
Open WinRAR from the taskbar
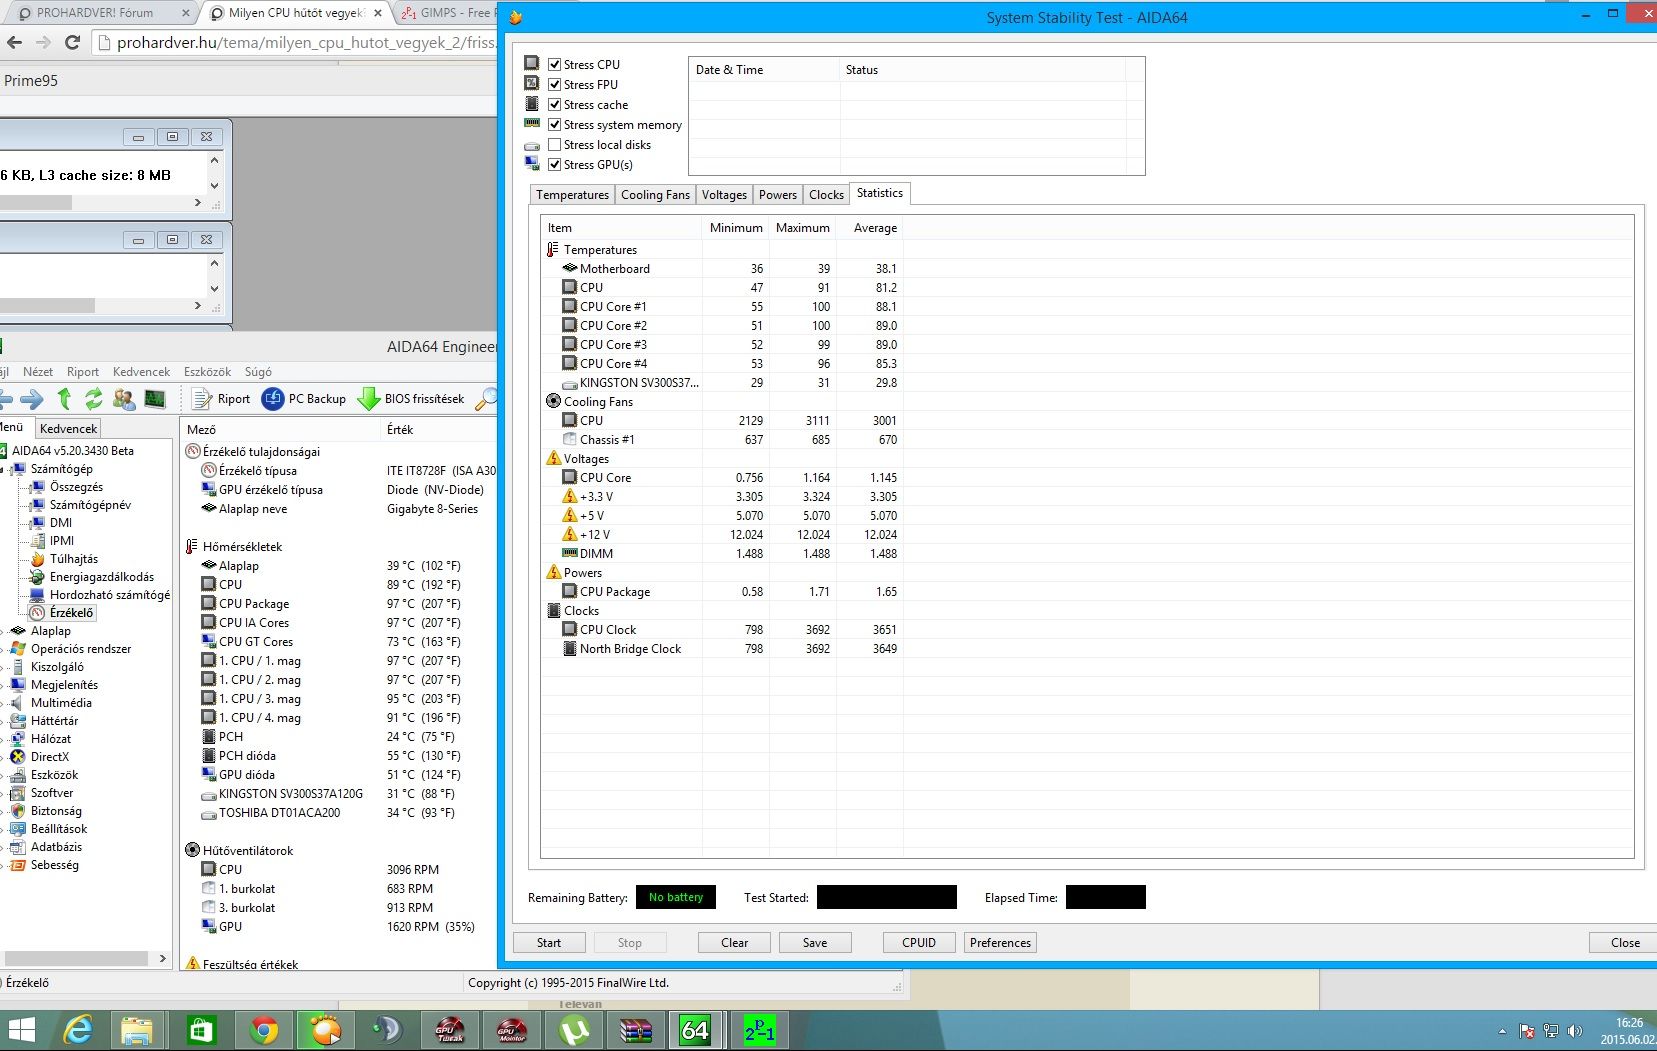point(636,1029)
